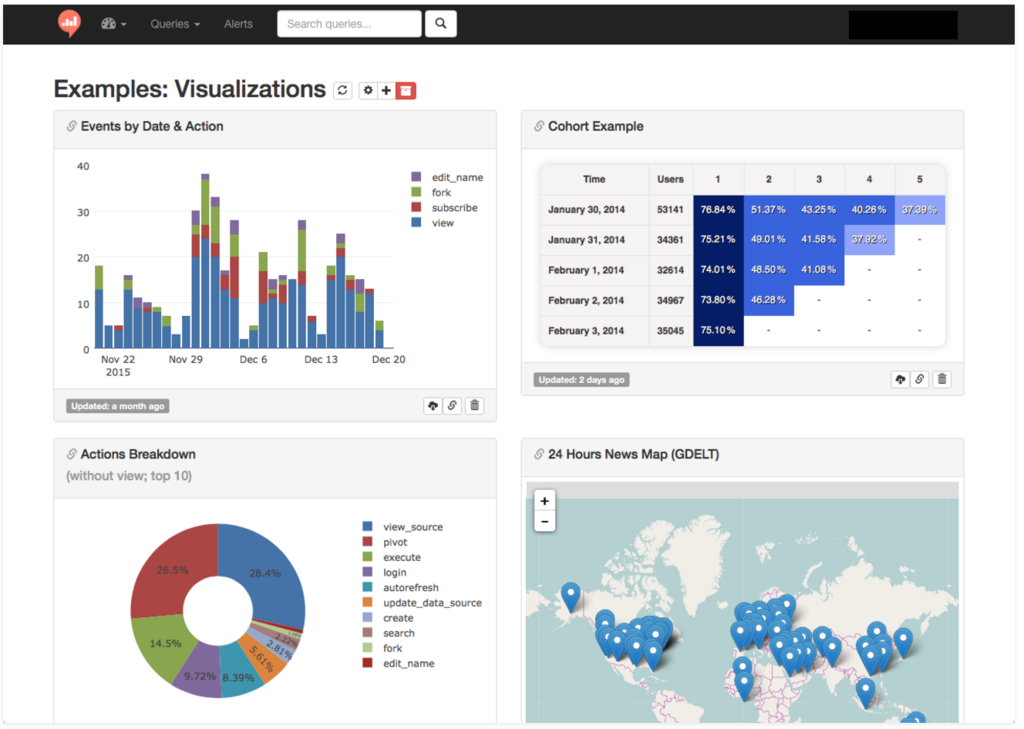Open dashboard settings gear icon
Image resolution: width=1024 pixels, height=729 pixels.
368,90
